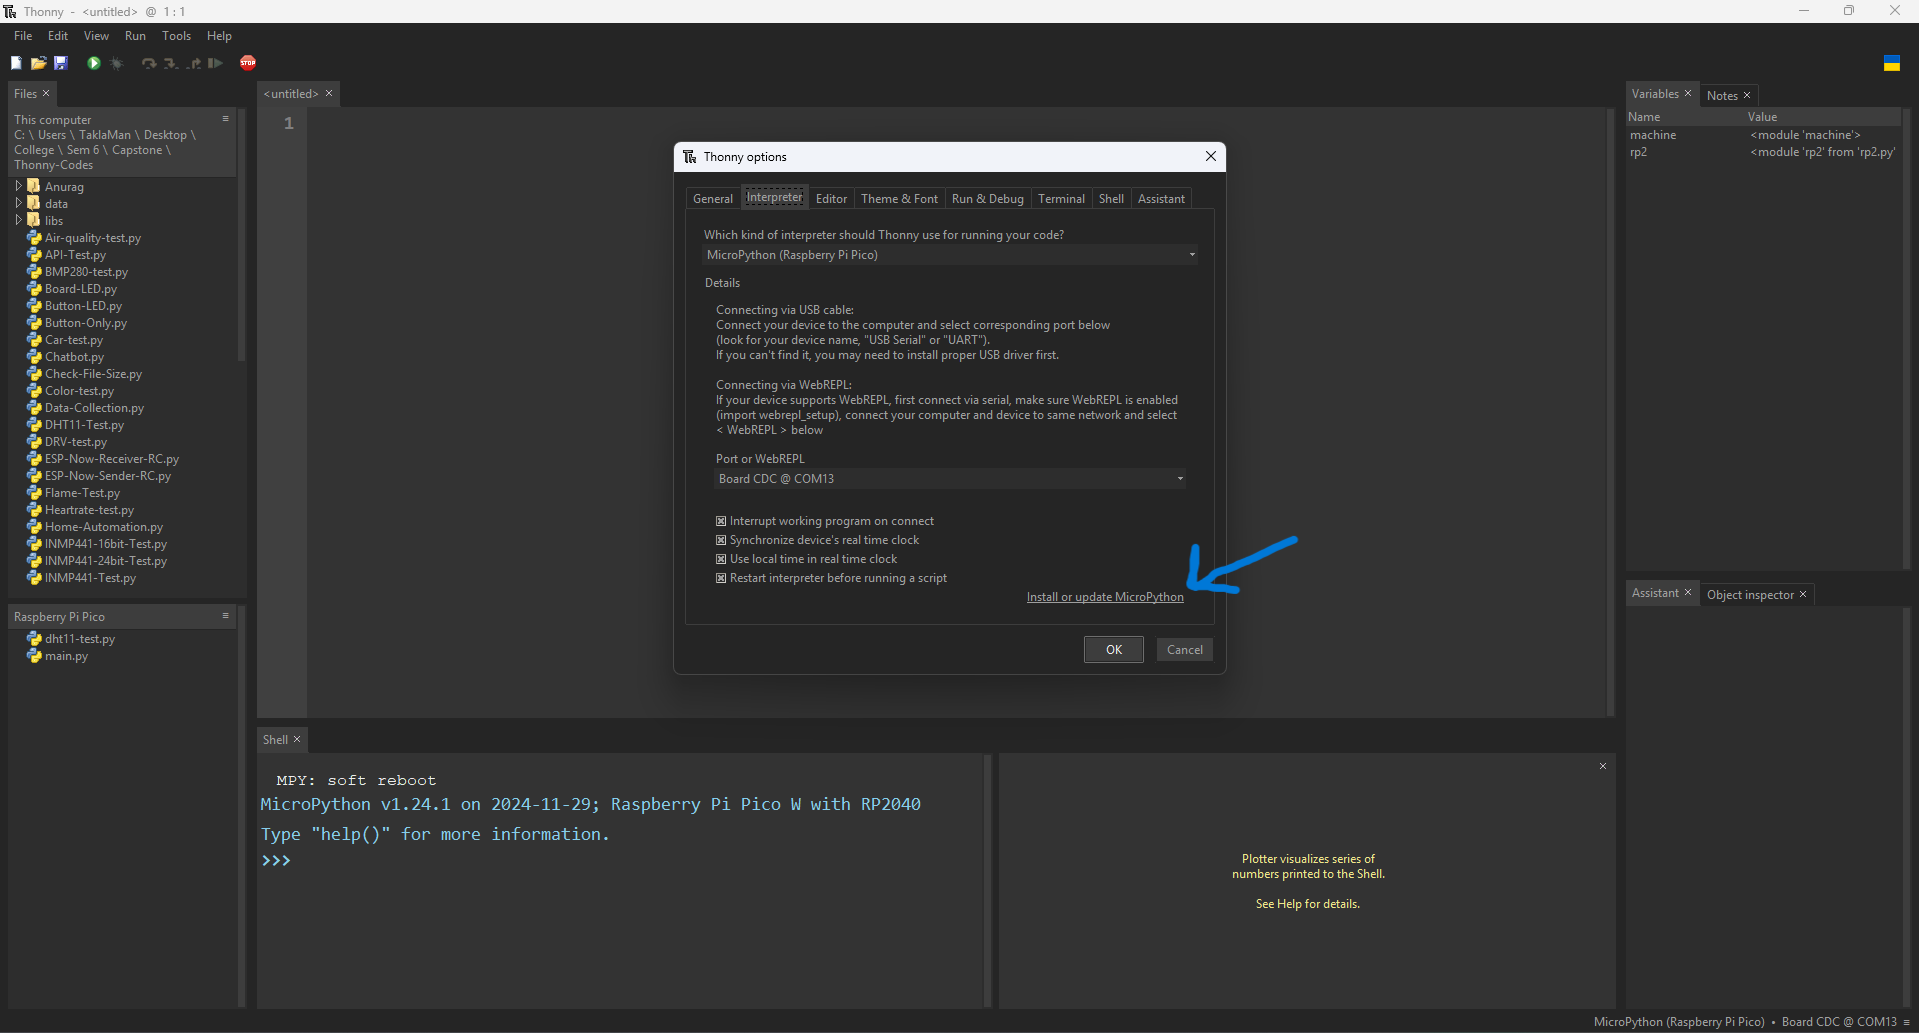Select main.py on Raspberry Pi Pico
1919x1033 pixels.
(x=66, y=656)
